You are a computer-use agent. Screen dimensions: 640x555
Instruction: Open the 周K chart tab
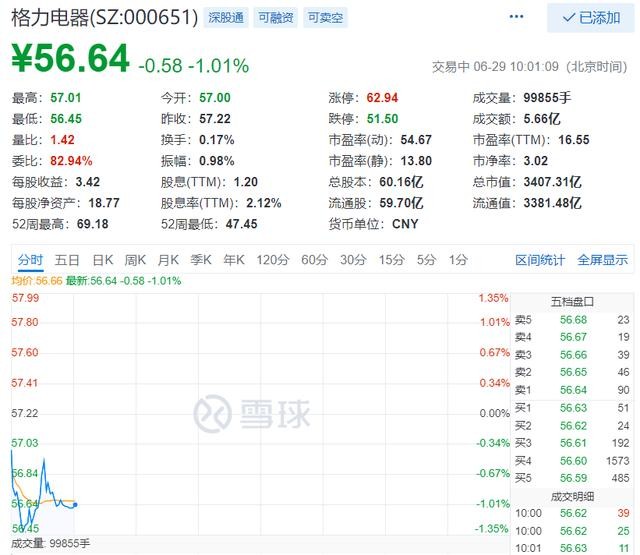135,260
